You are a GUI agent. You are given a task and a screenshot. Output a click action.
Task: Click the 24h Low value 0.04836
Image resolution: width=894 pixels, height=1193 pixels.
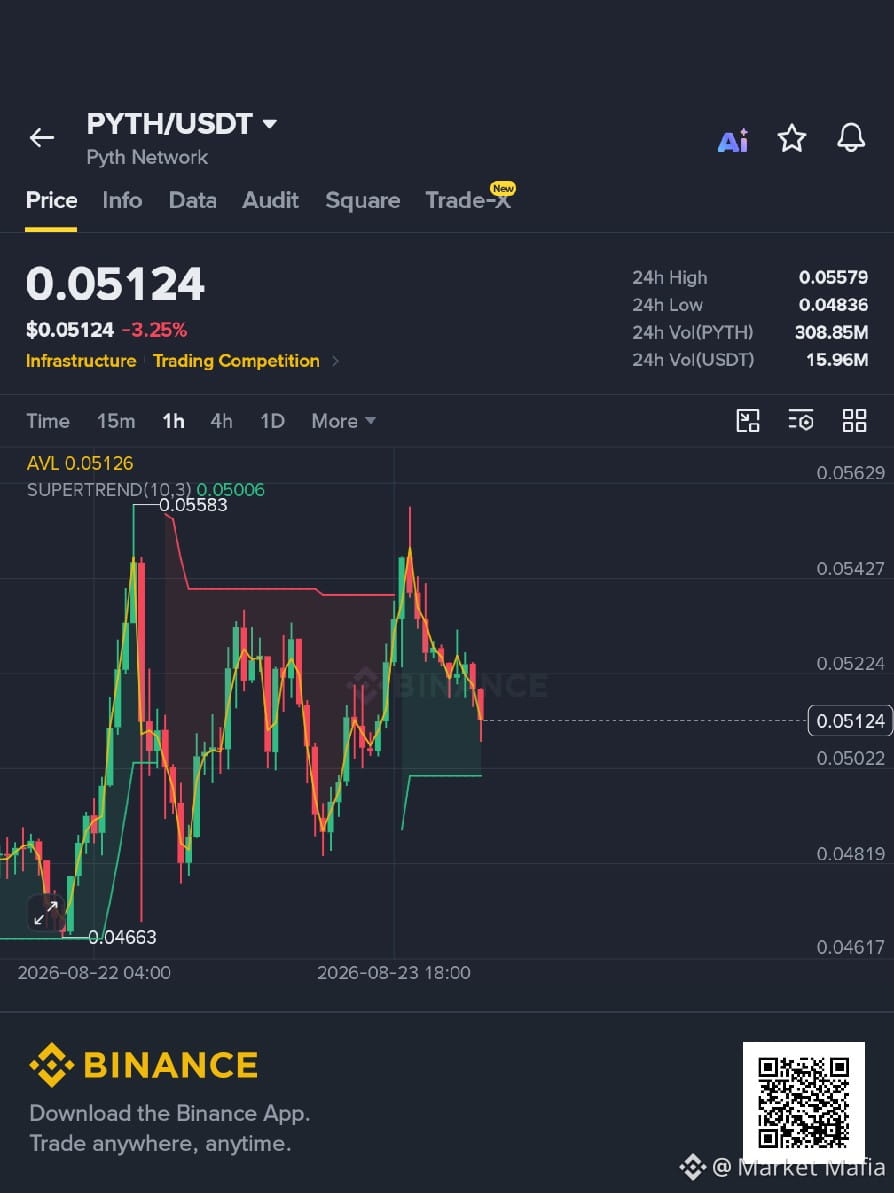coord(833,305)
